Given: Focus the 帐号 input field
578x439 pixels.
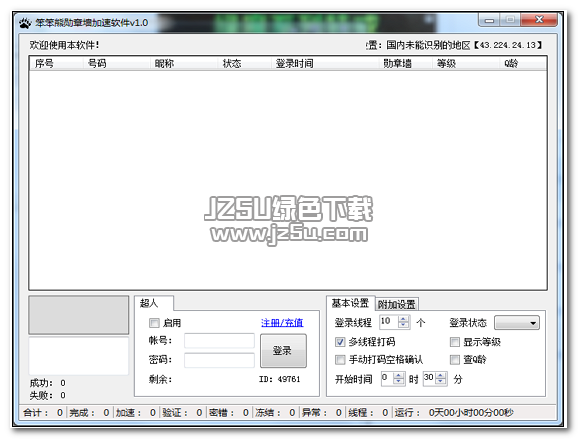Looking at the screenshot, I should [219, 341].
